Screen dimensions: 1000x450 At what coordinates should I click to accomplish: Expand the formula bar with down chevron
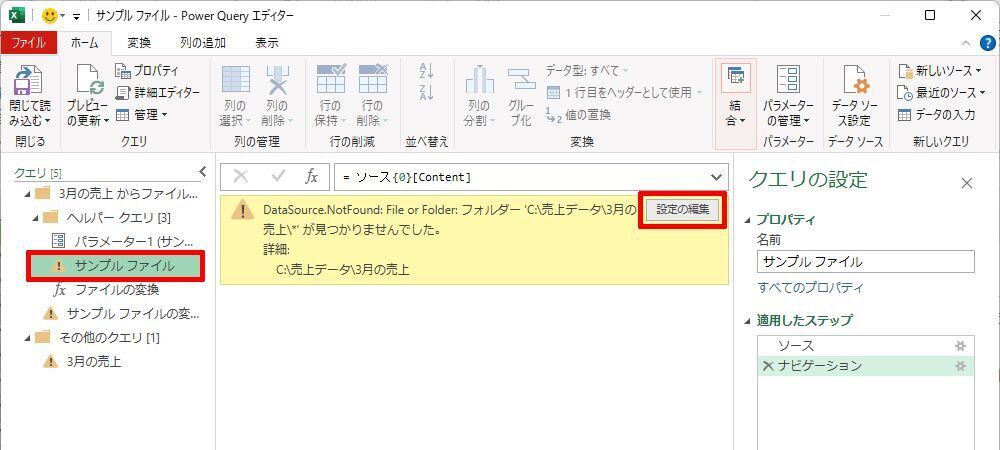(716, 177)
